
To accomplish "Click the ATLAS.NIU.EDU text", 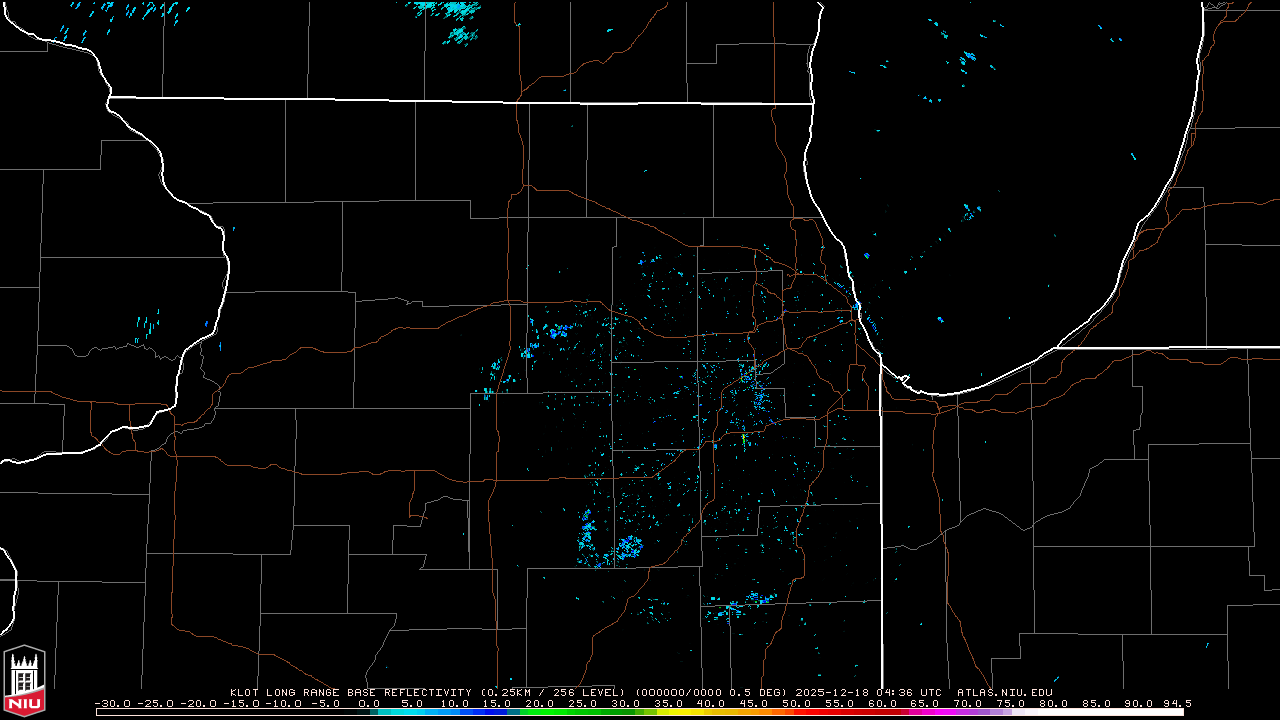I will pos(1004,692).
